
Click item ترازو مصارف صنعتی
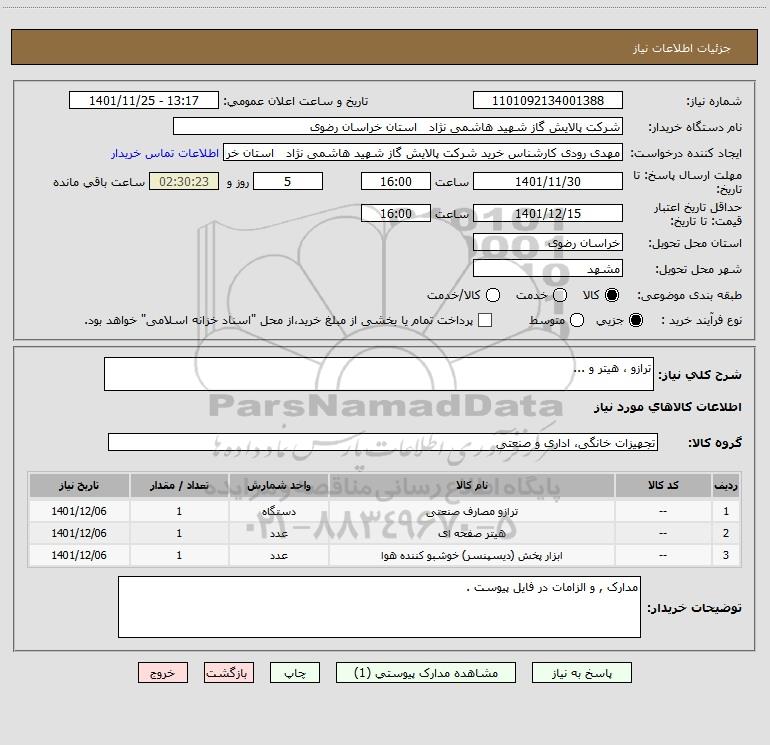[x=471, y=512]
